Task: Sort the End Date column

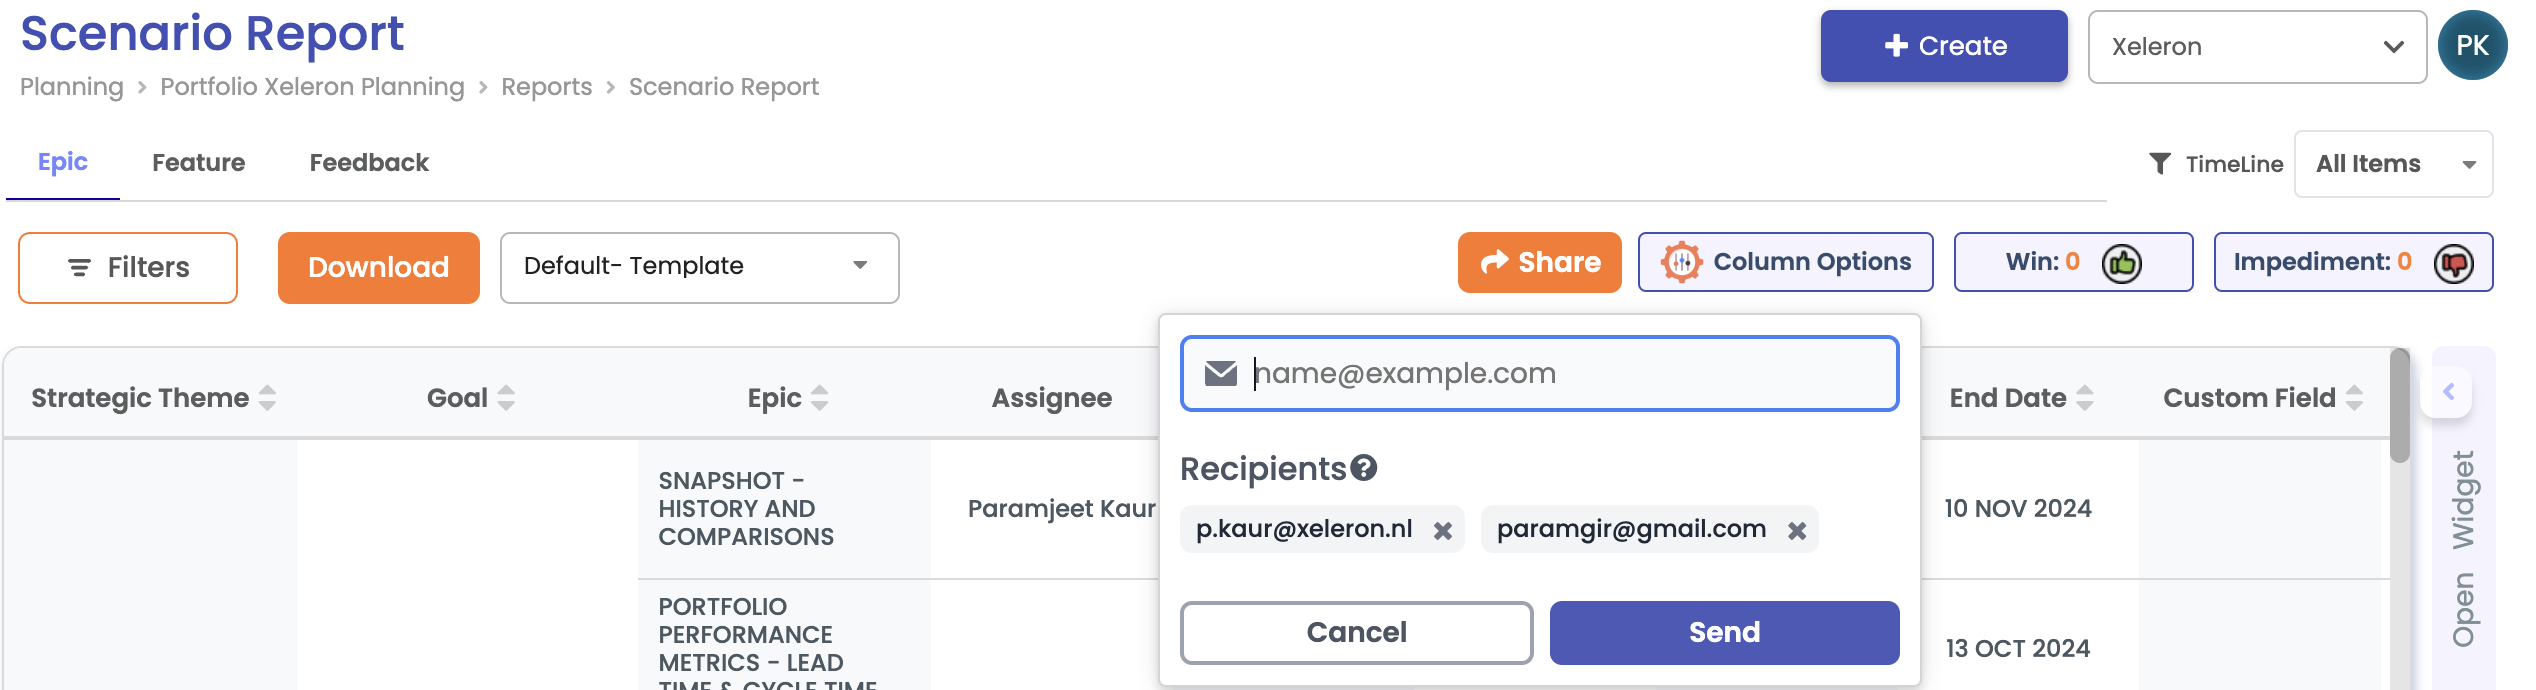Action: tap(2085, 398)
